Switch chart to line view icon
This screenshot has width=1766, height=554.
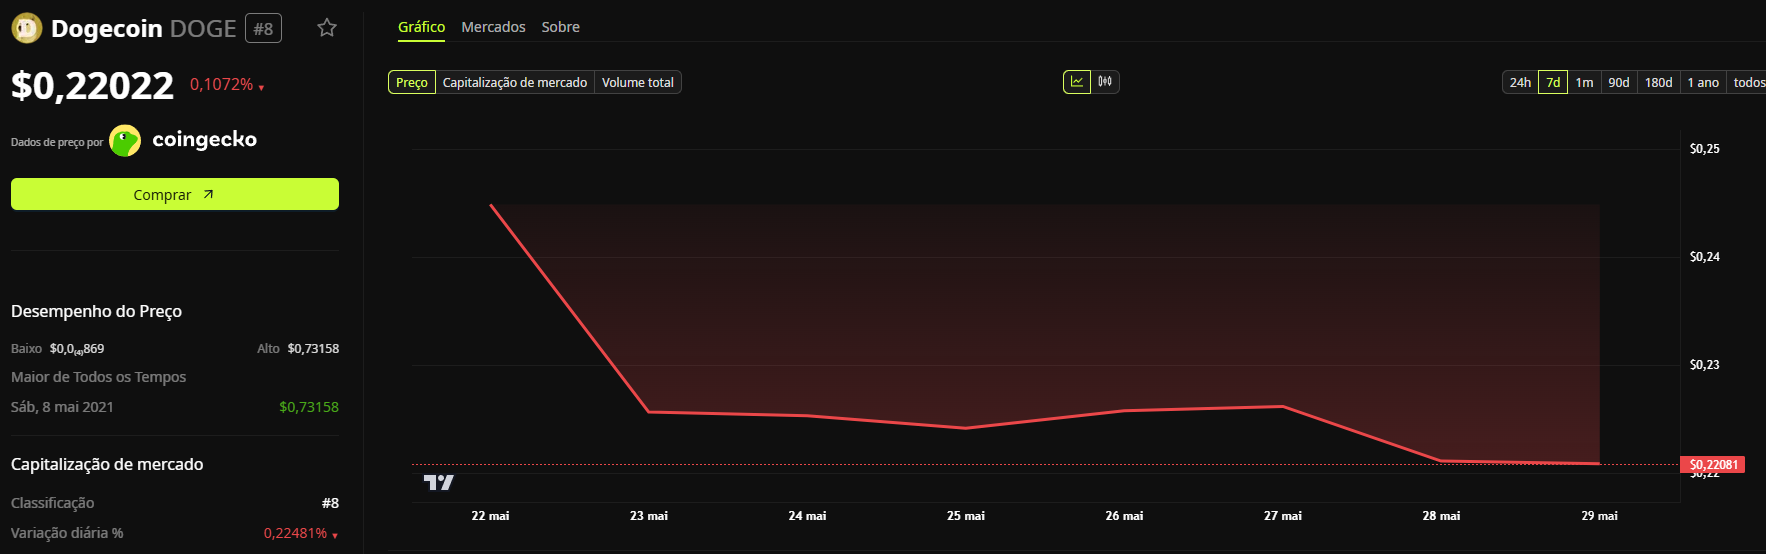1077,82
